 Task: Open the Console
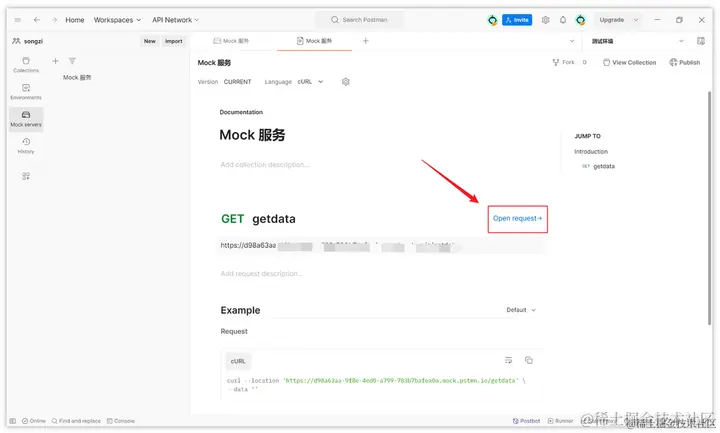tap(121, 421)
